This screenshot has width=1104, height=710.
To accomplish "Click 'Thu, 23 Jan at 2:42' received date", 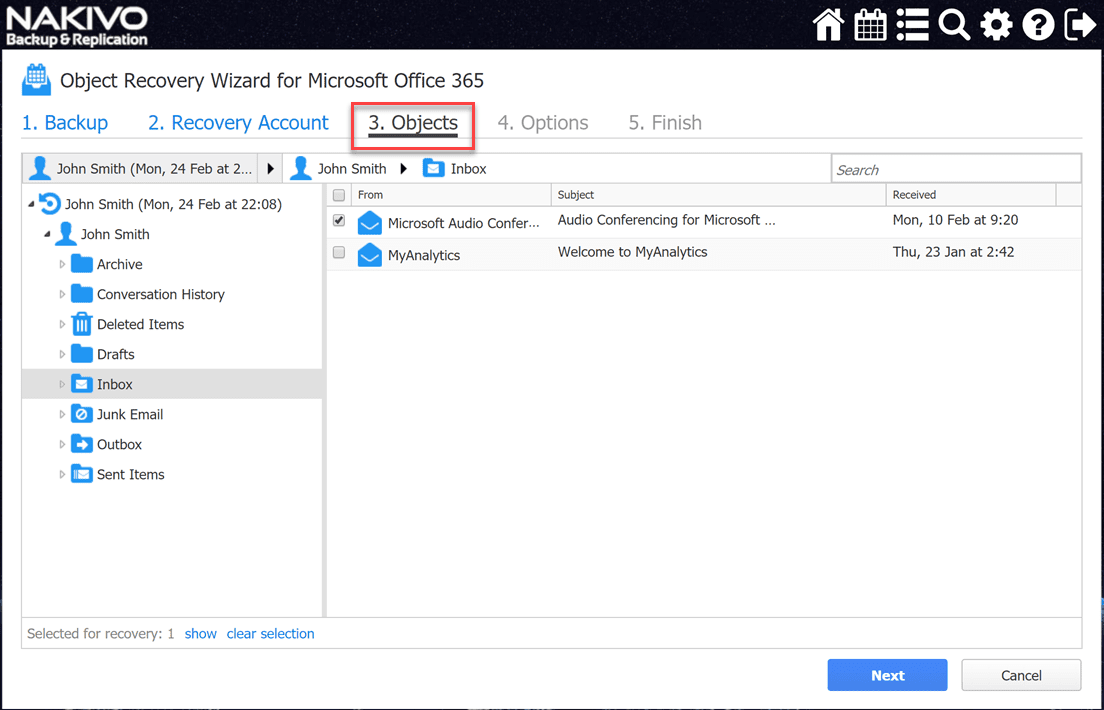I will click(x=953, y=252).
